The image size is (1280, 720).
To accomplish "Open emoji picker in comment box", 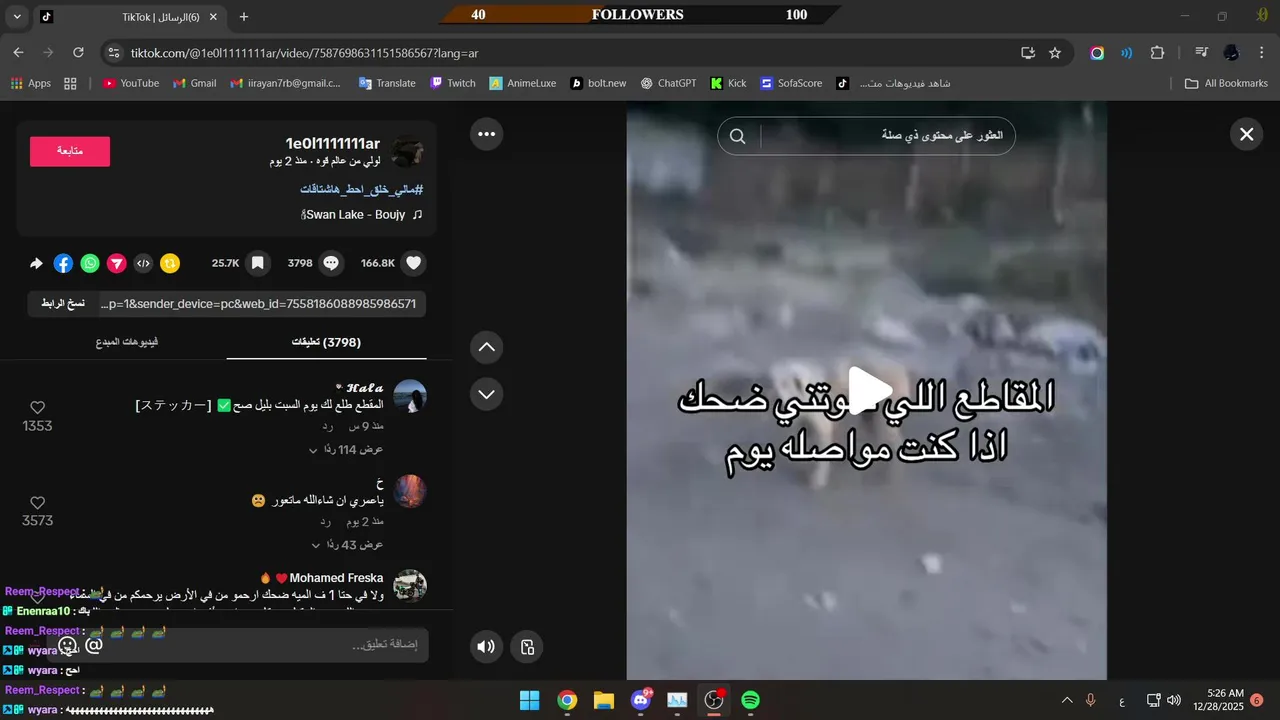I will (68, 645).
